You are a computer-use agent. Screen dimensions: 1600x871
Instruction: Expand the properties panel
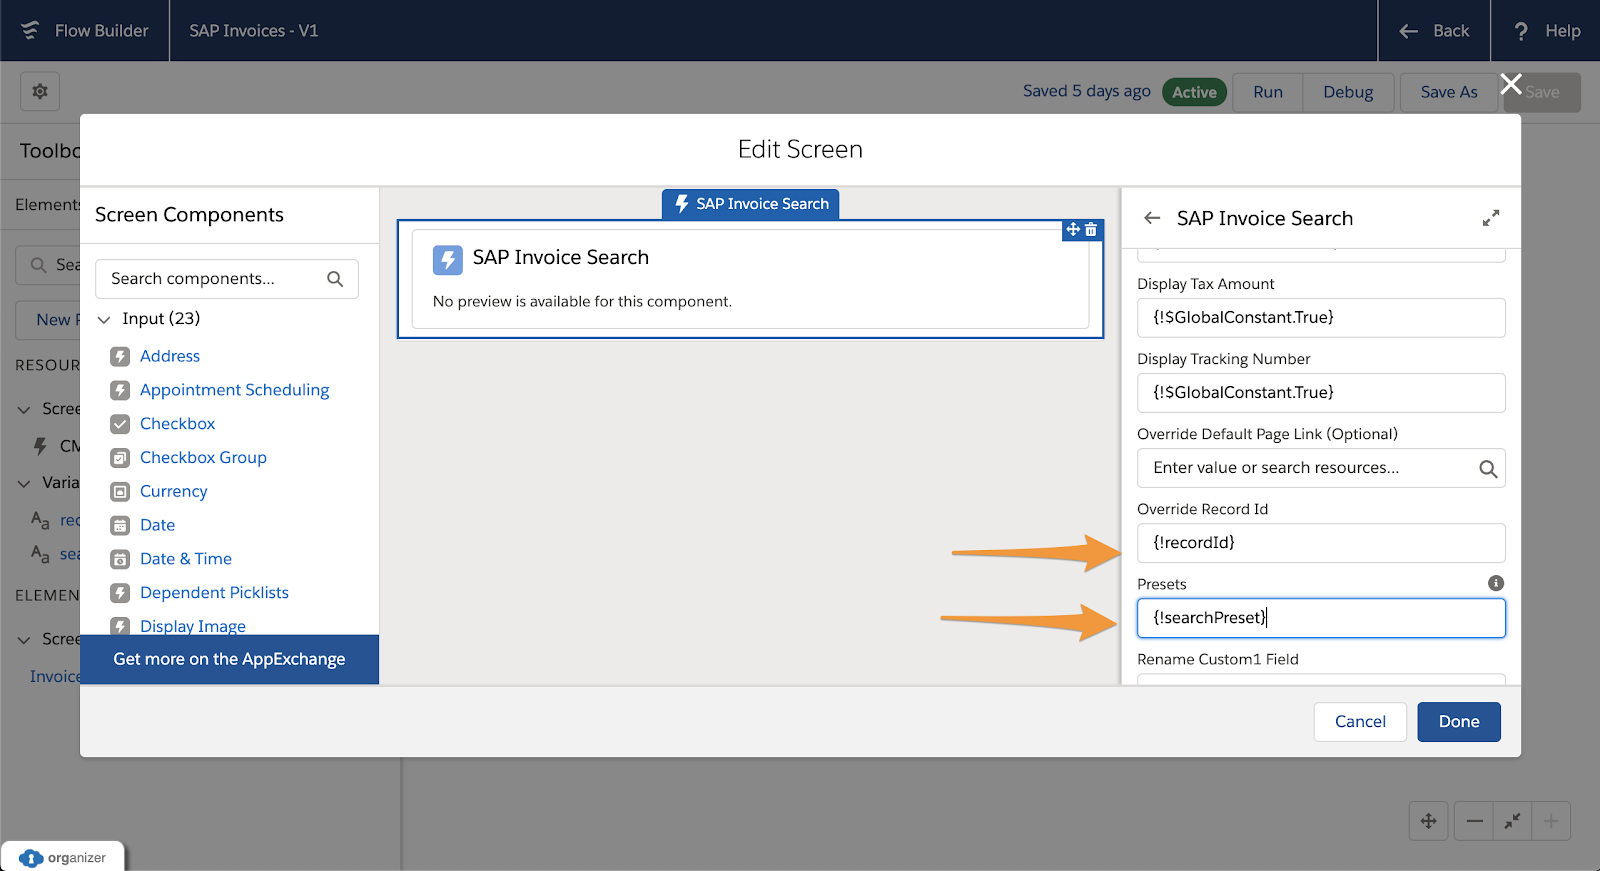coord(1491,218)
